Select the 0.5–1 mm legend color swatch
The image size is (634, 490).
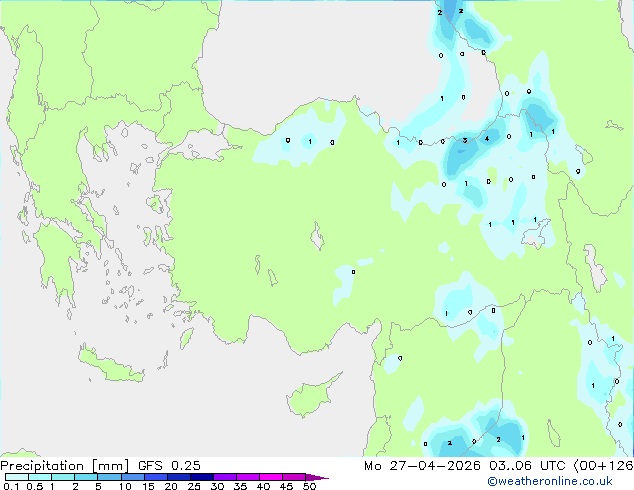coord(40,477)
